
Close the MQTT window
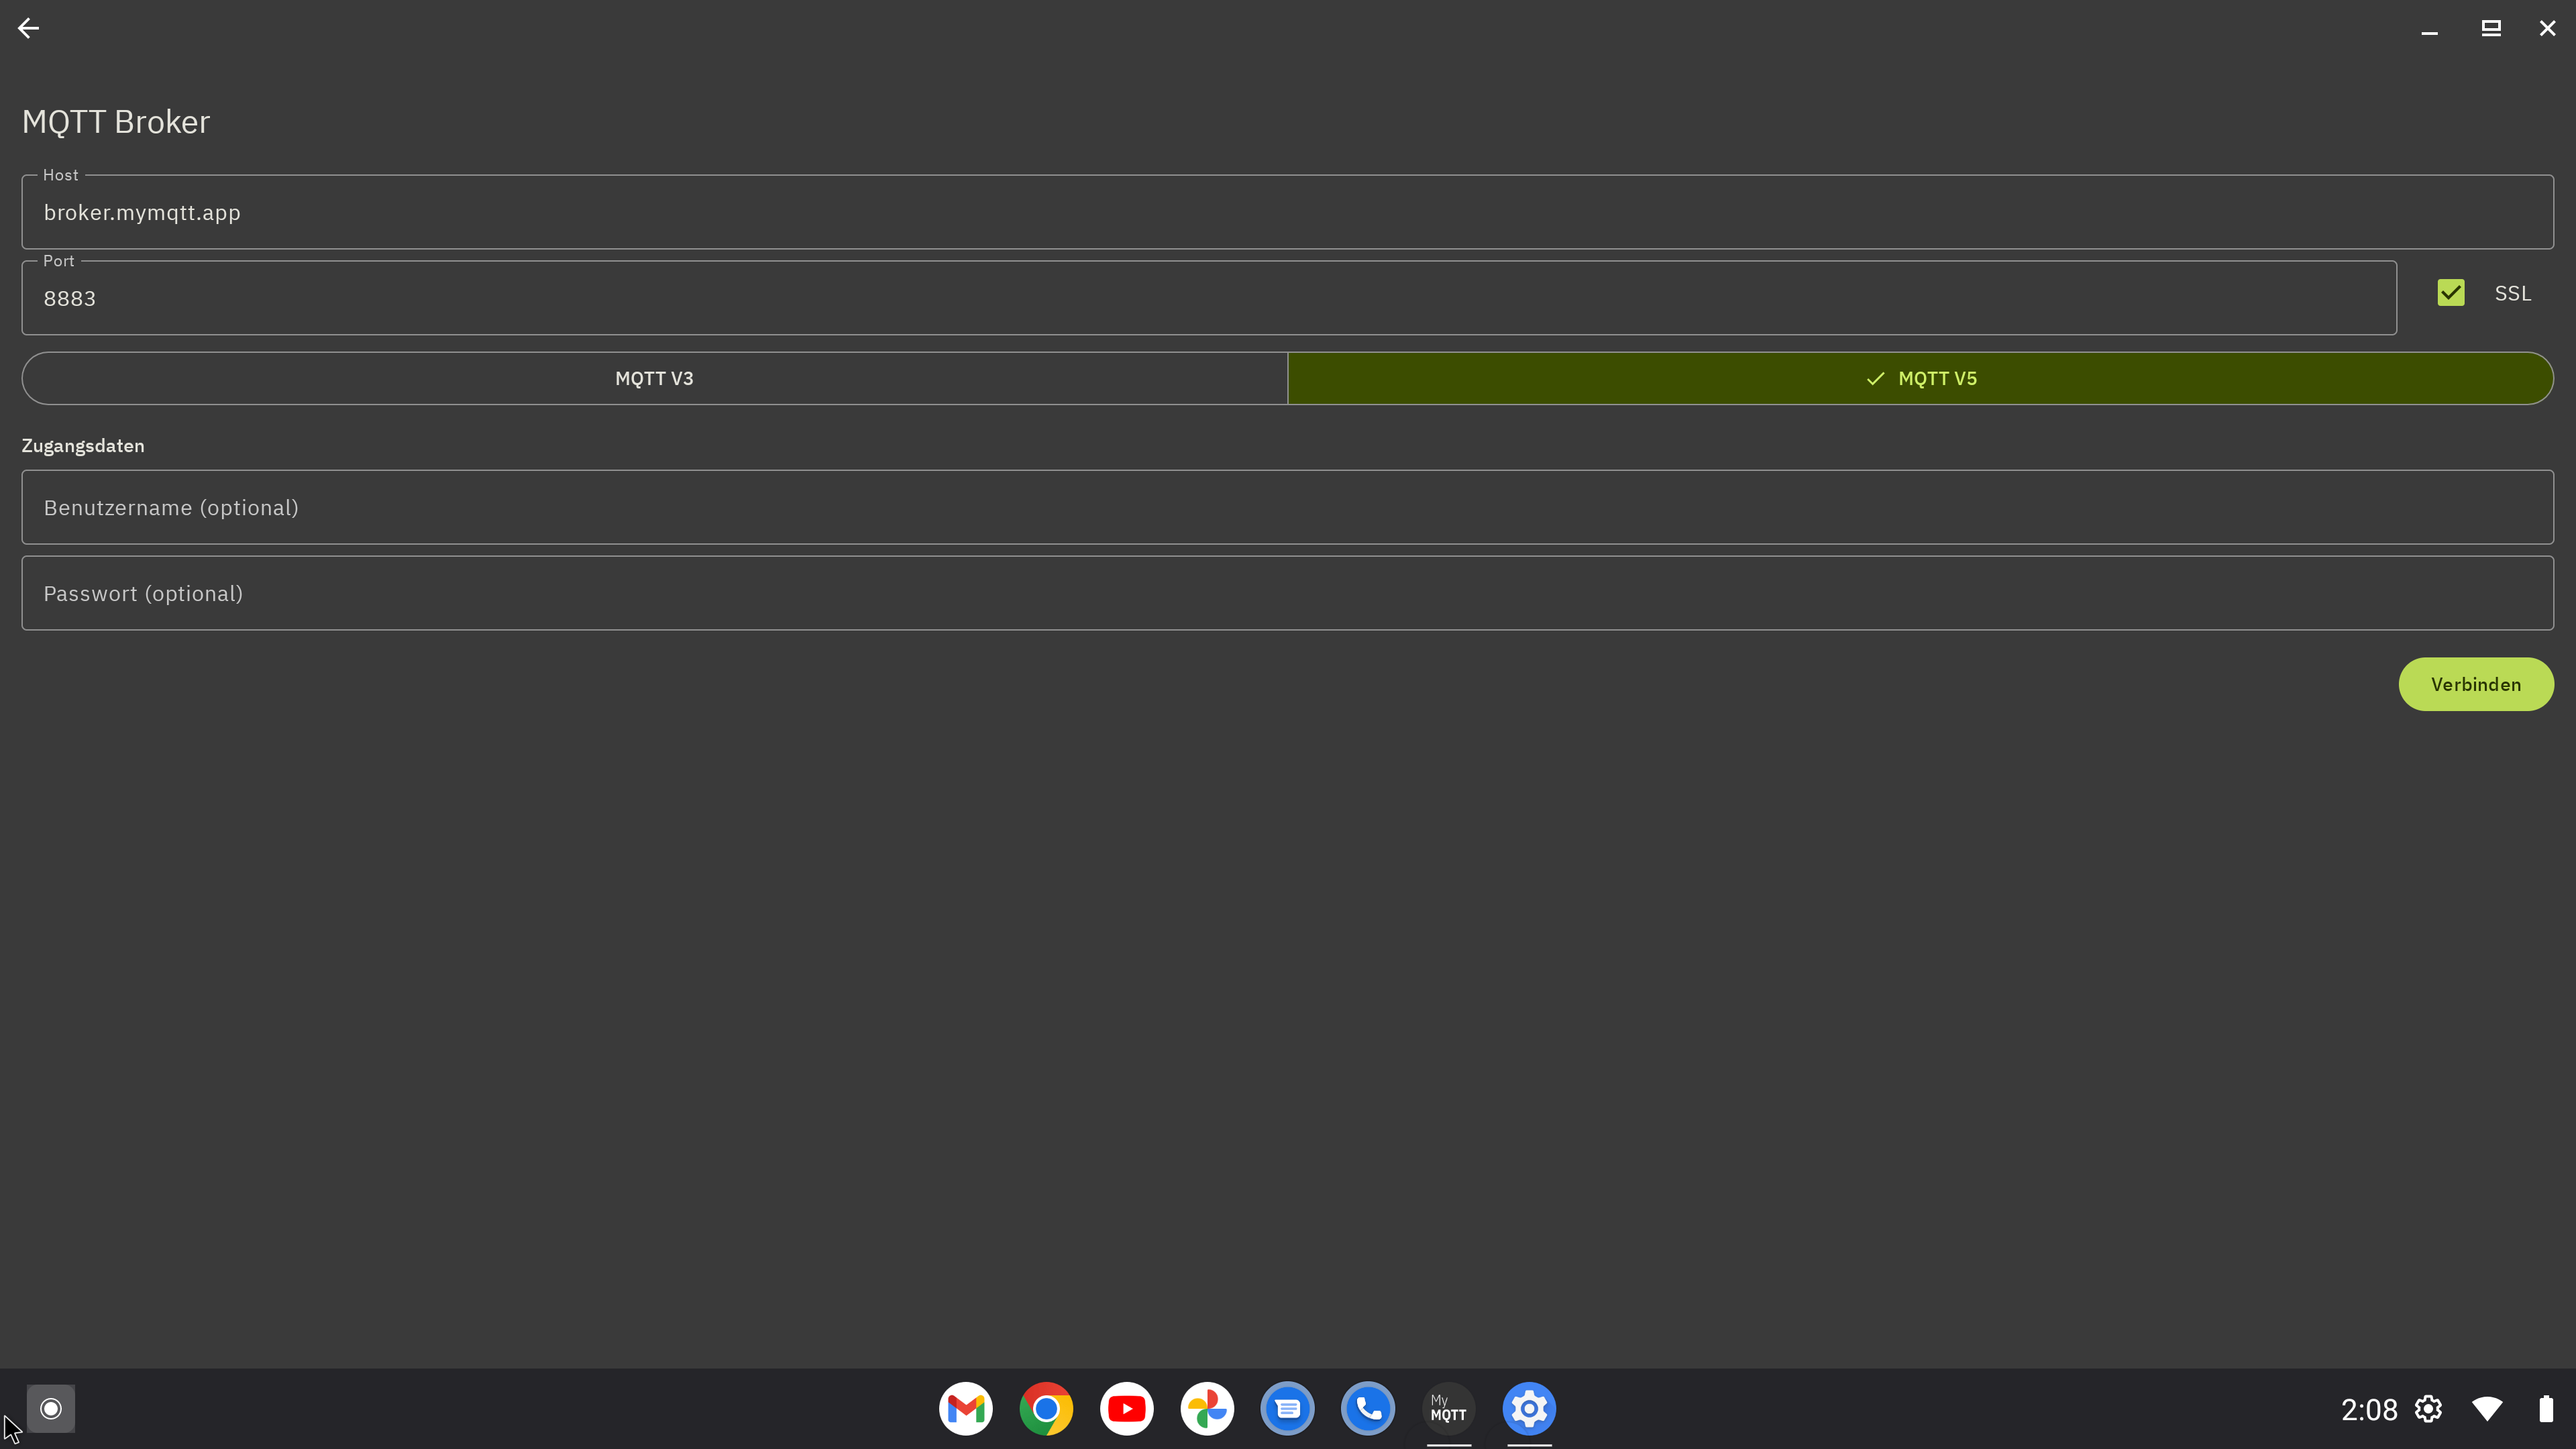pyautogui.click(x=2547, y=28)
